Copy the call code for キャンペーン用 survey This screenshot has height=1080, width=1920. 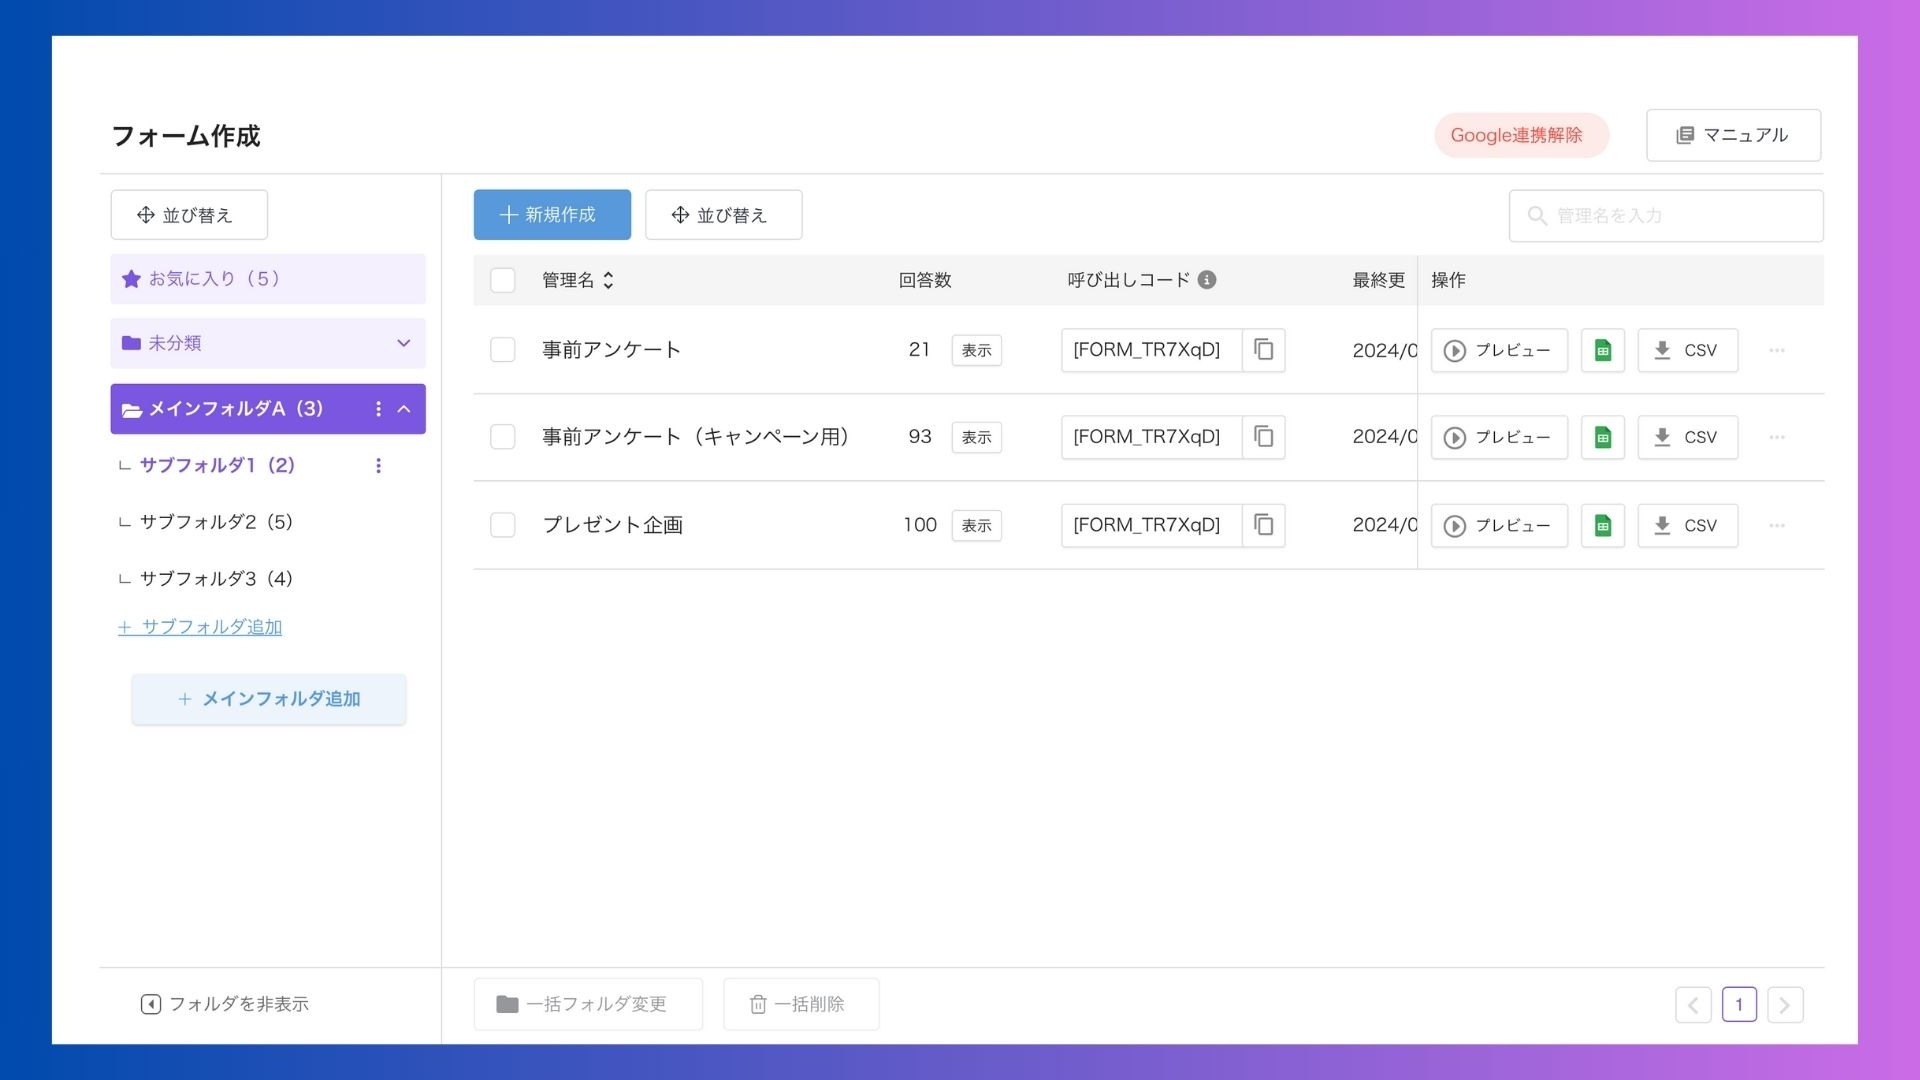tap(1264, 437)
